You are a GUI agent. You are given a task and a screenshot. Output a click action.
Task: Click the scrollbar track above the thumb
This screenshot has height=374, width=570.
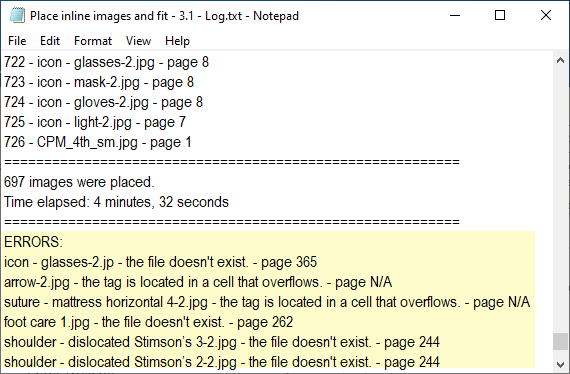(x=560, y=201)
